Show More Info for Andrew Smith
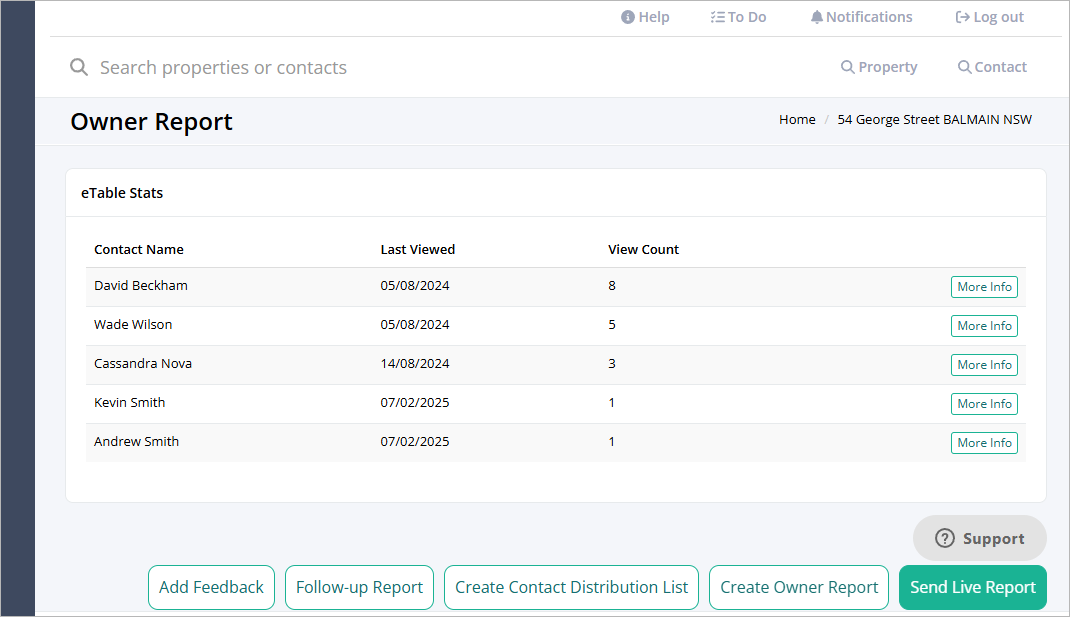 [x=984, y=442]
